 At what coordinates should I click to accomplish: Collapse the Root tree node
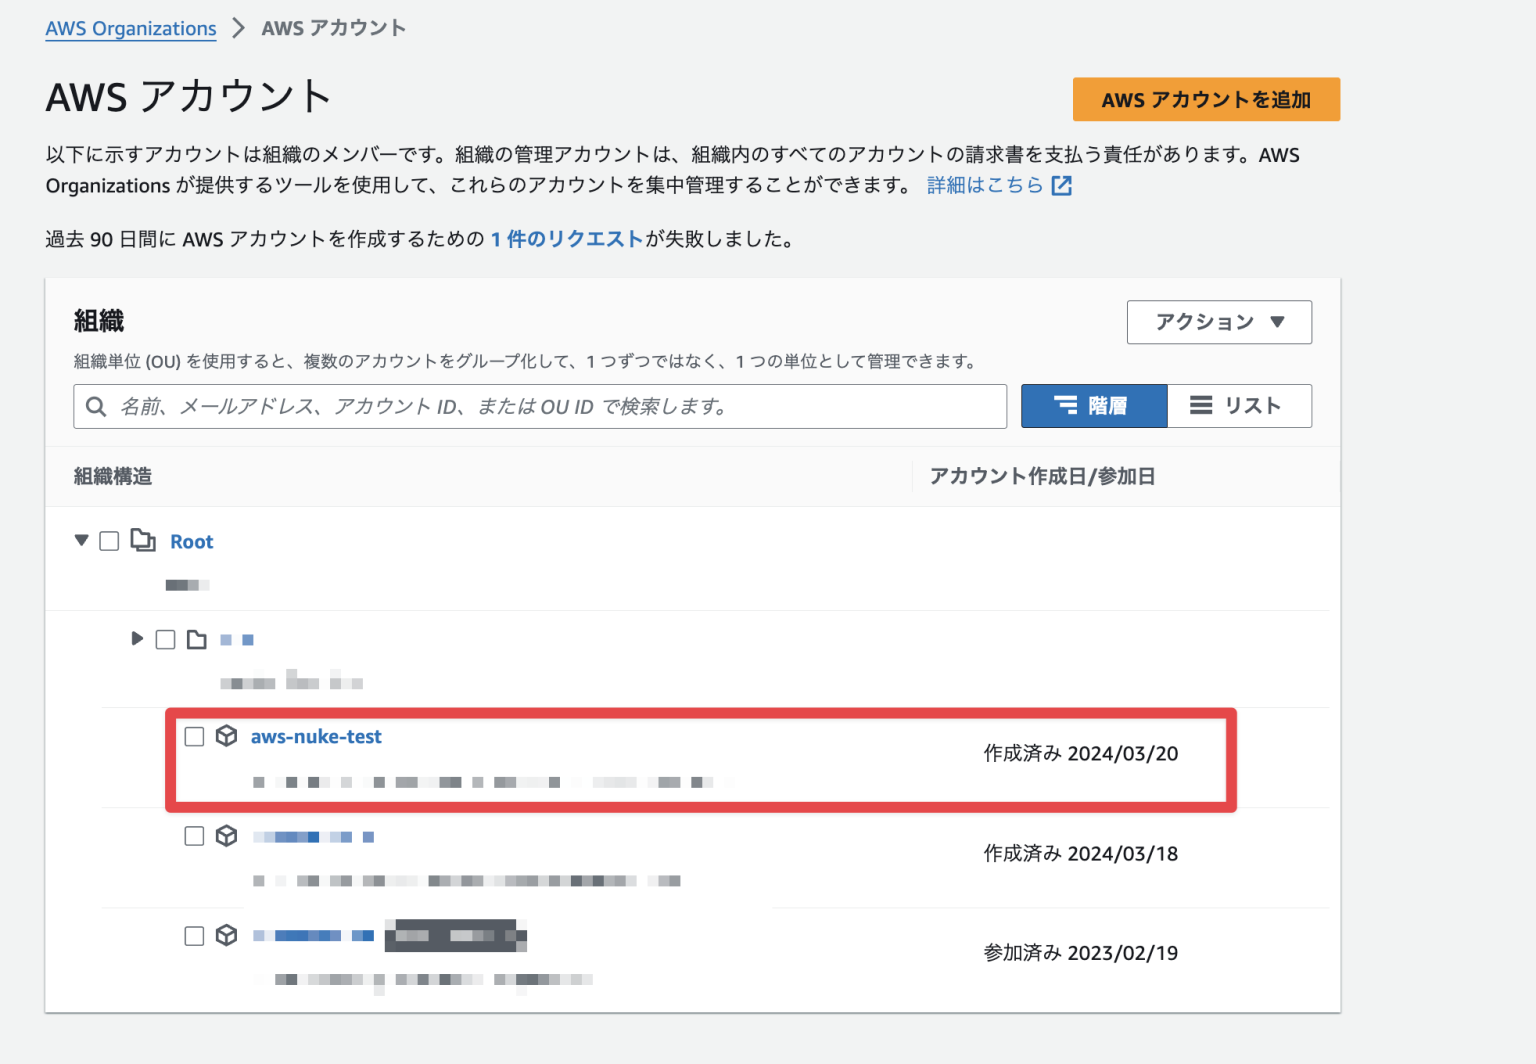coord(81,540)
